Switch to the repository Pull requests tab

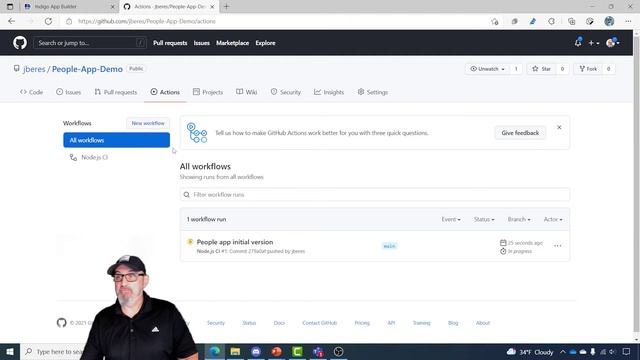(x=116, y=92)
